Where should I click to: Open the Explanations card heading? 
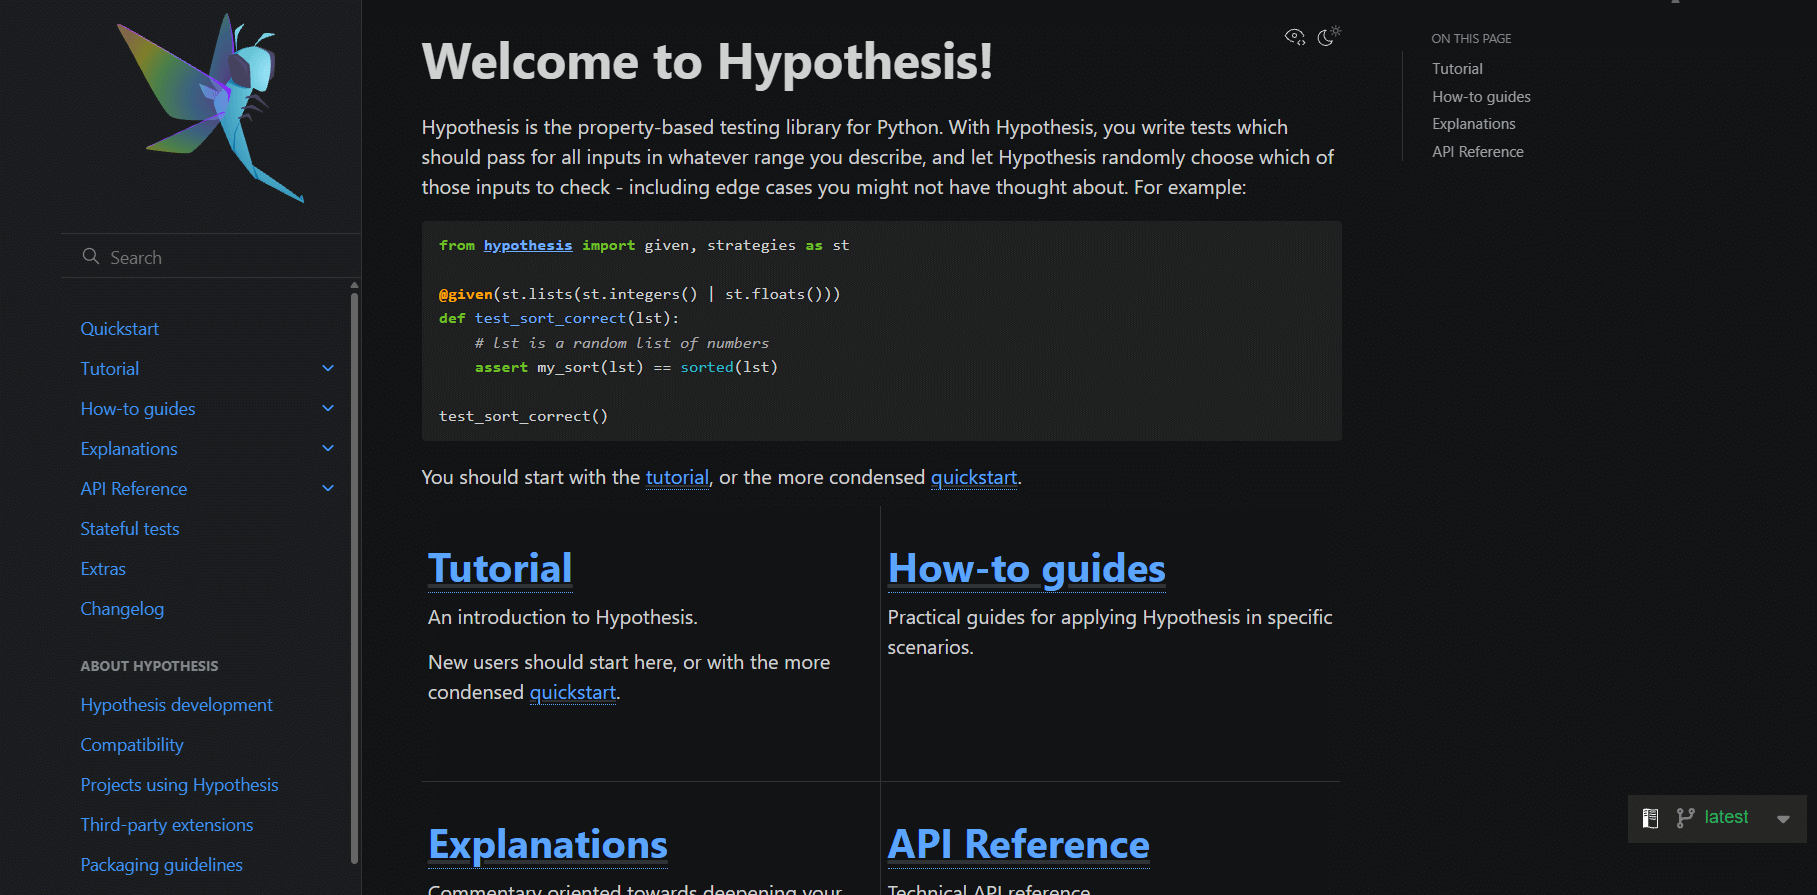click(x=548, y=844)
